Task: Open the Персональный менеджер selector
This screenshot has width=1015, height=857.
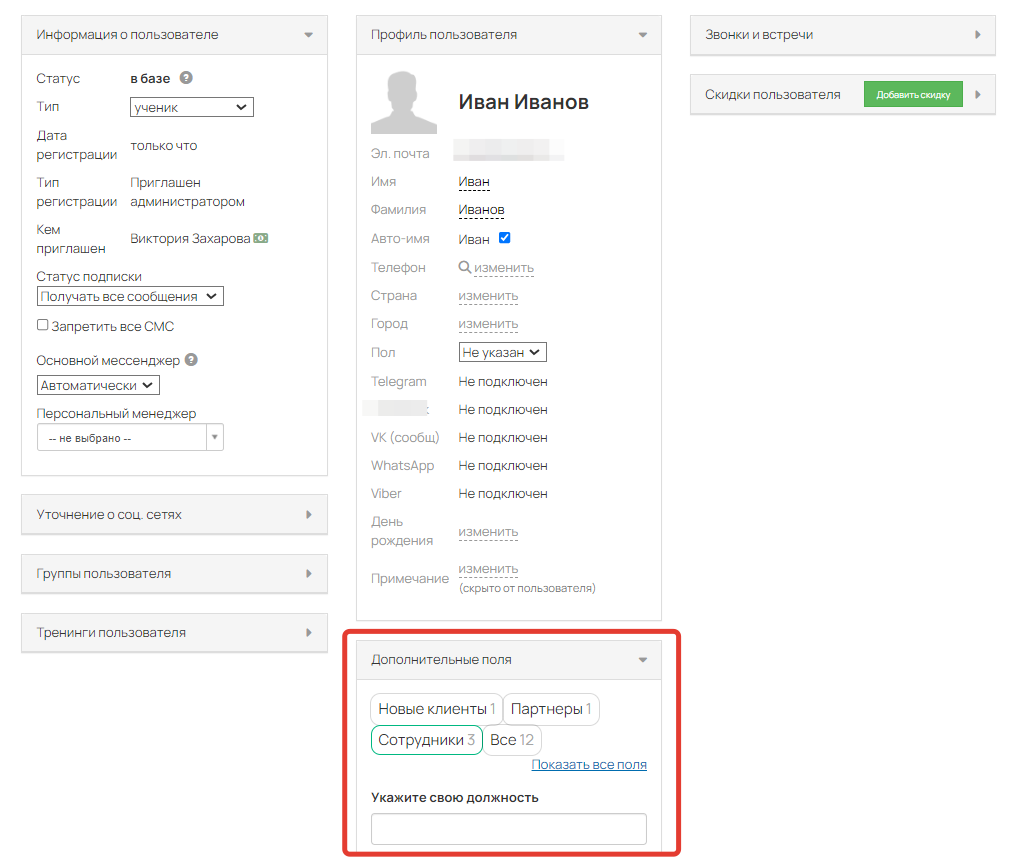Action: point(130,438)
